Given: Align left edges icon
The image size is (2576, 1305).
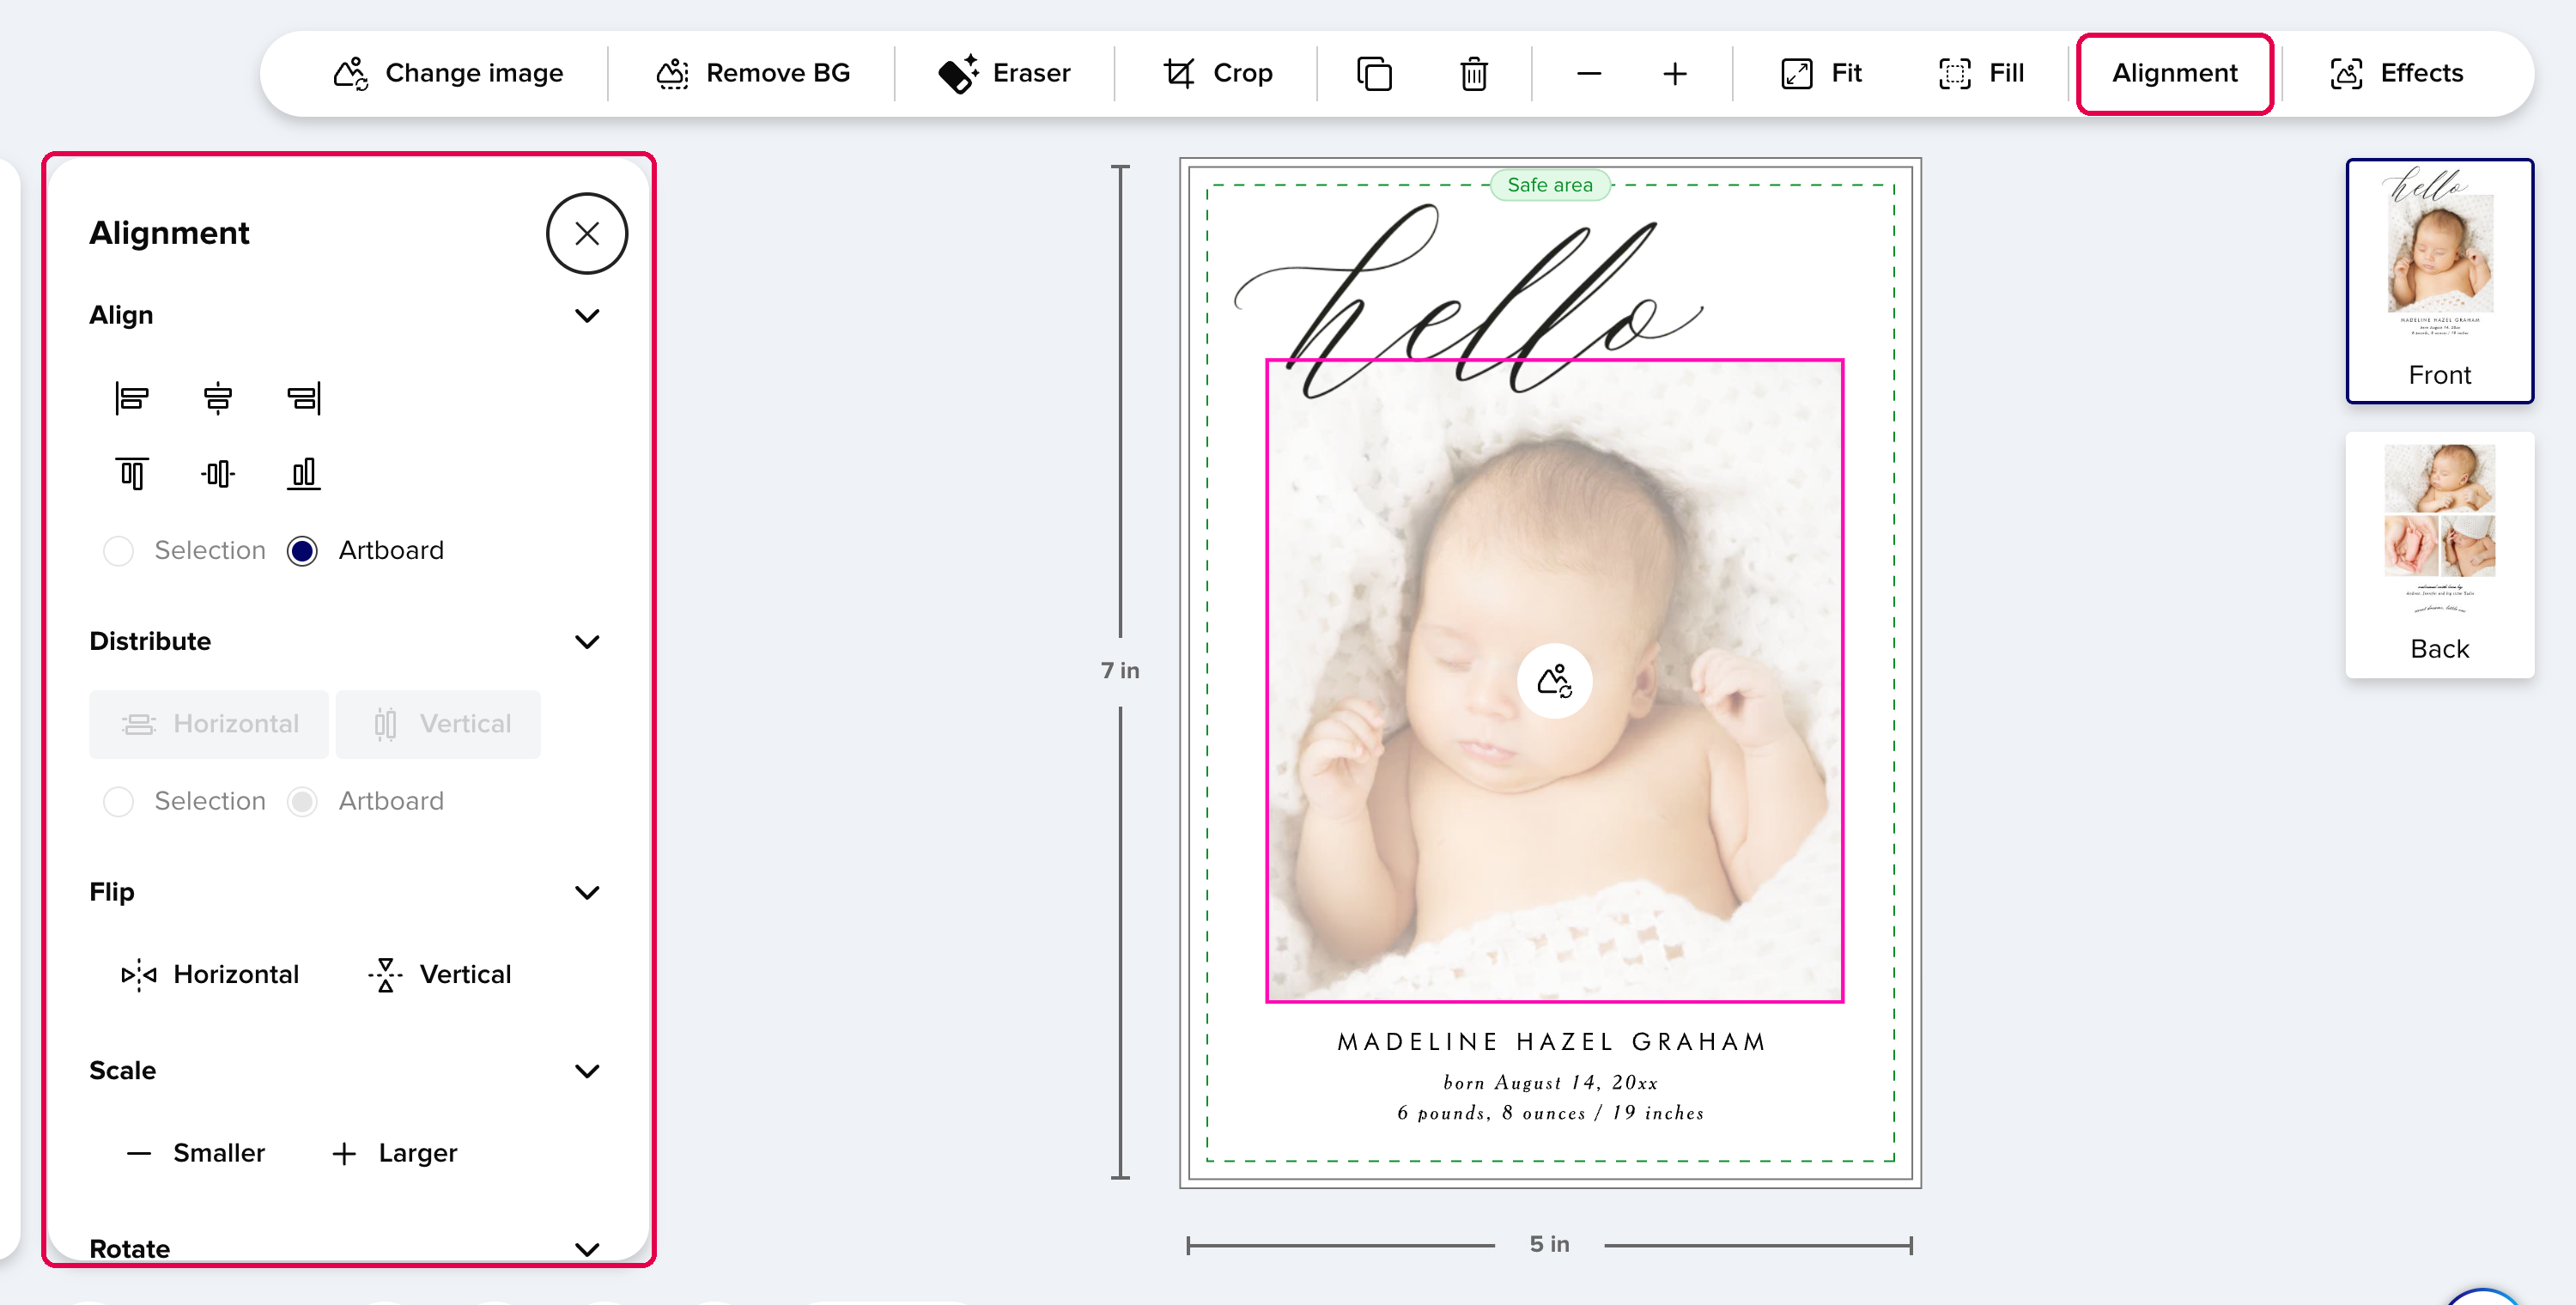Looking at the screenshot, I should [x=132, y=398].
